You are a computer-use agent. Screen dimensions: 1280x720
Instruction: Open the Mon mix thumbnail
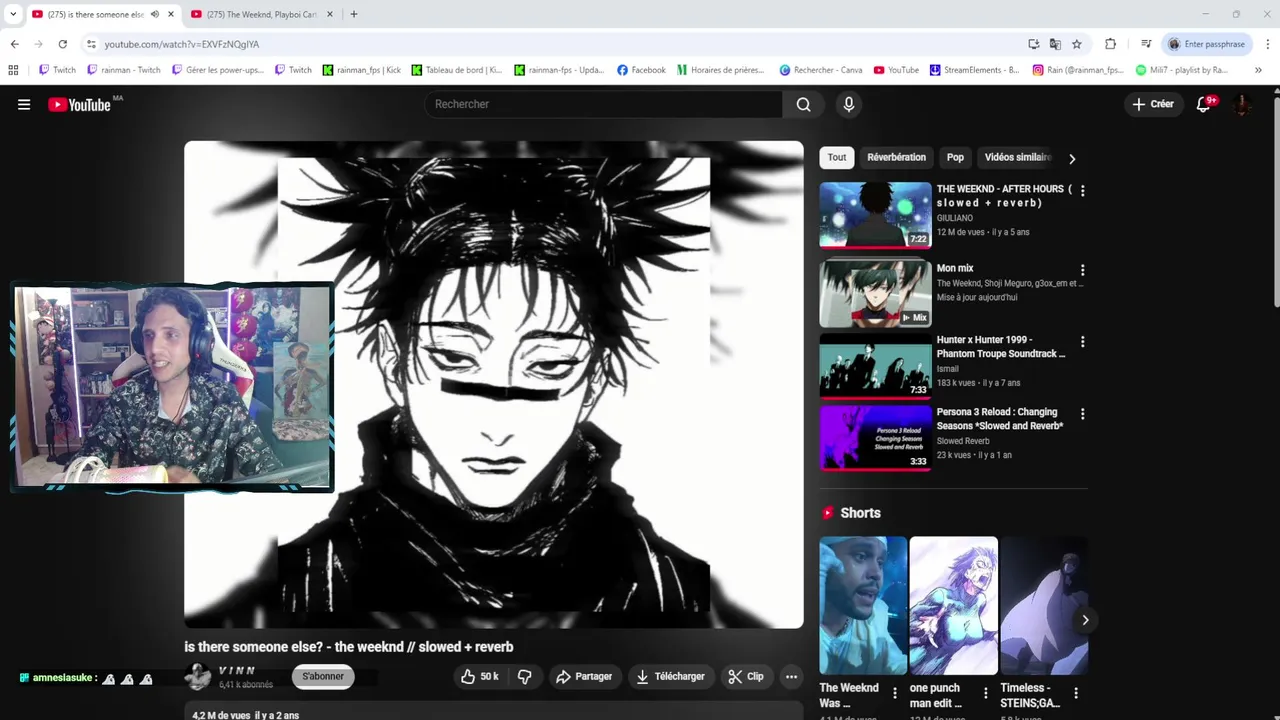(875, 294)
